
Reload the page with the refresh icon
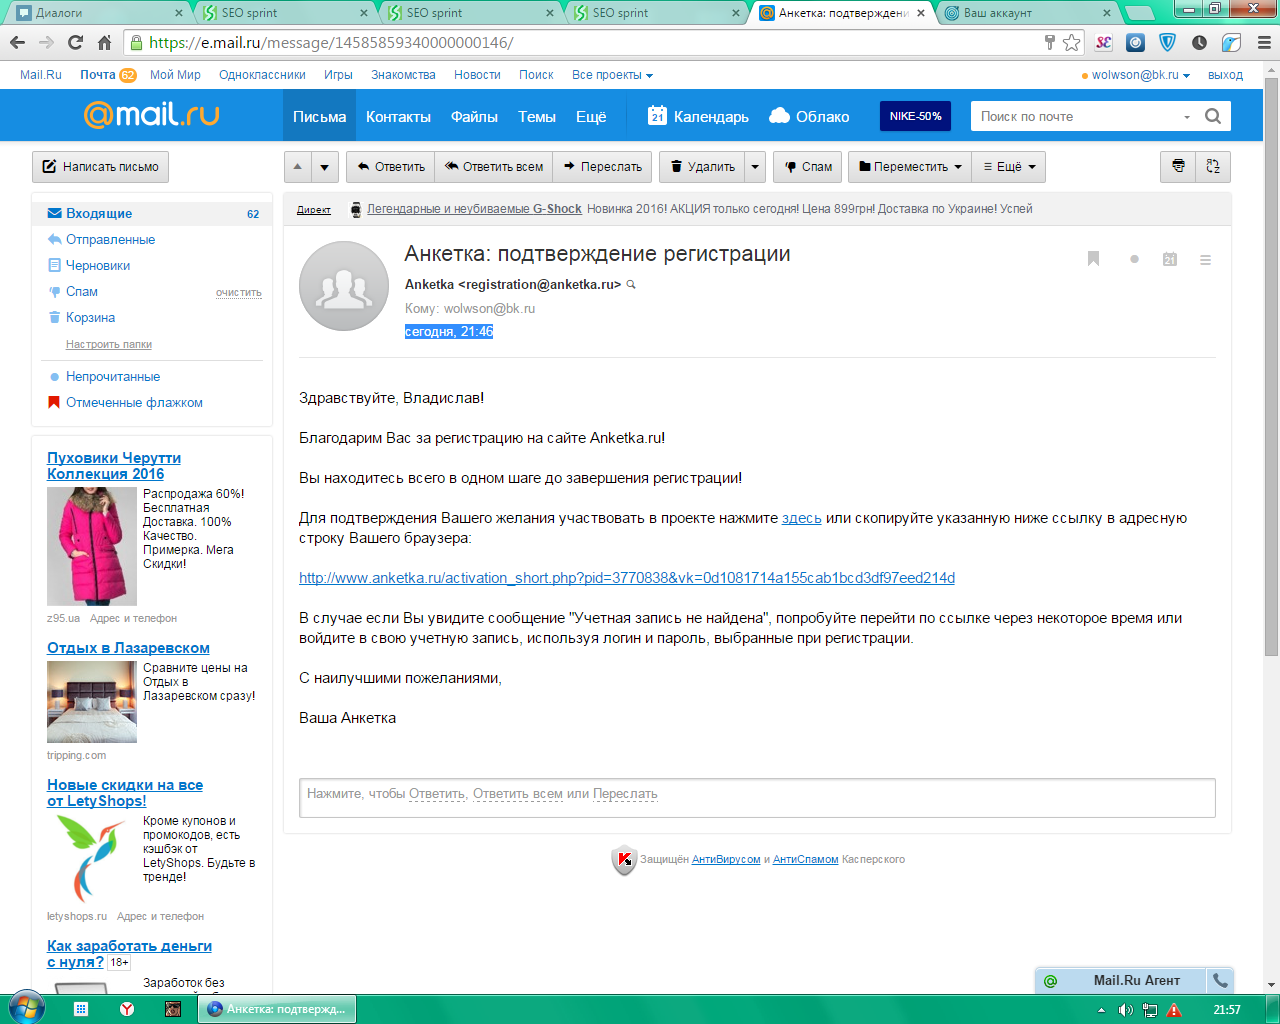75,42
